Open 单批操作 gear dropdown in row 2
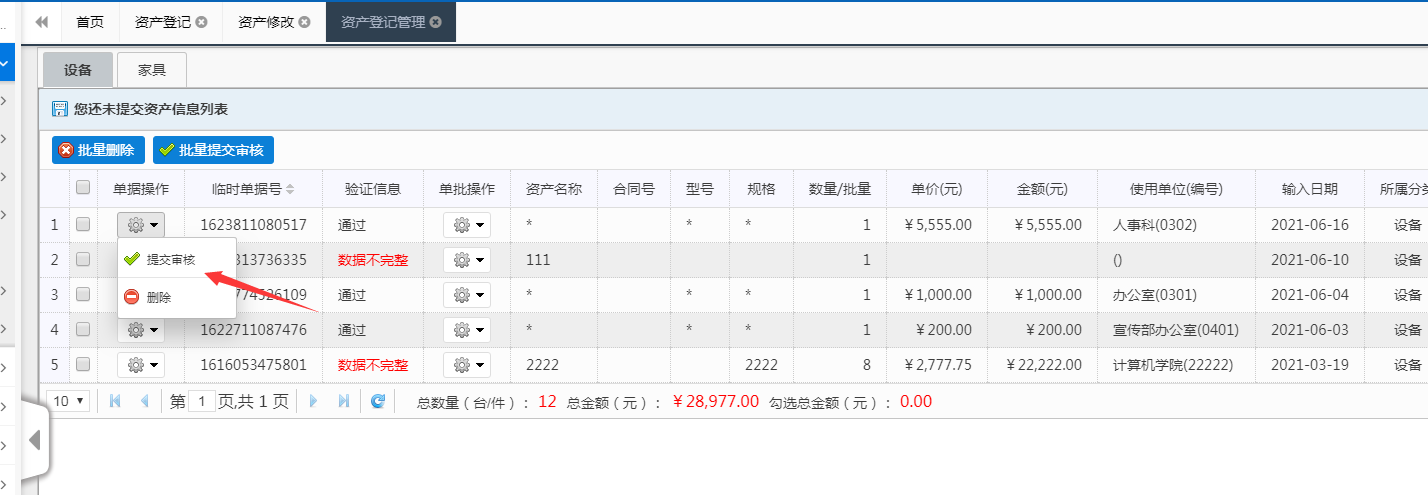Image resolution: width=1428 pixels, height=495 pixels. coord(467,260)
